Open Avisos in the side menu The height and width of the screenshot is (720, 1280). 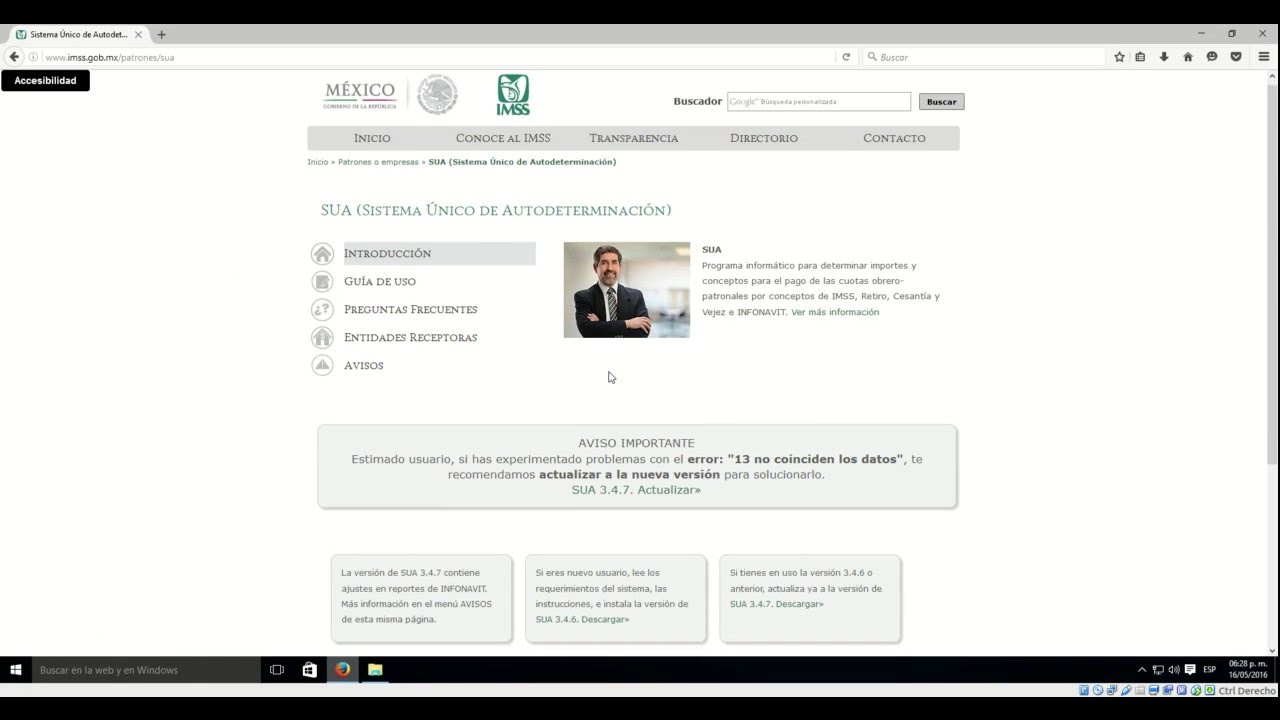coord(364,366)
